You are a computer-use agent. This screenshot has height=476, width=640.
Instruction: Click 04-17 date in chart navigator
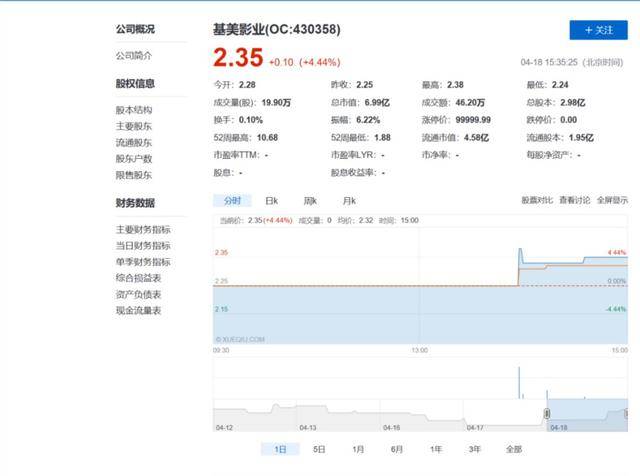coord(475,427)
